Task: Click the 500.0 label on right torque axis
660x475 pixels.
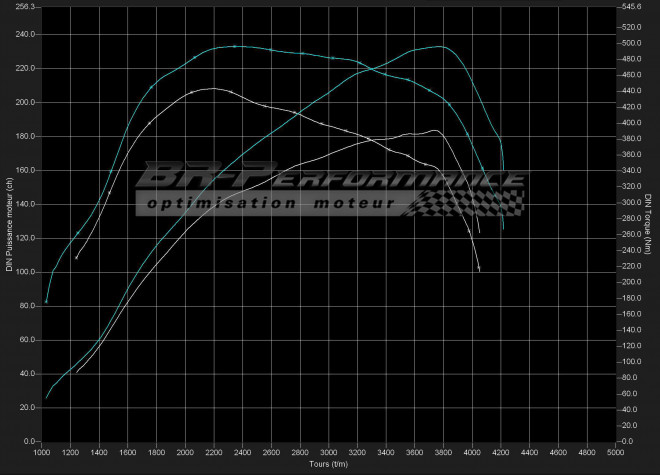Action: pos(632,44)
